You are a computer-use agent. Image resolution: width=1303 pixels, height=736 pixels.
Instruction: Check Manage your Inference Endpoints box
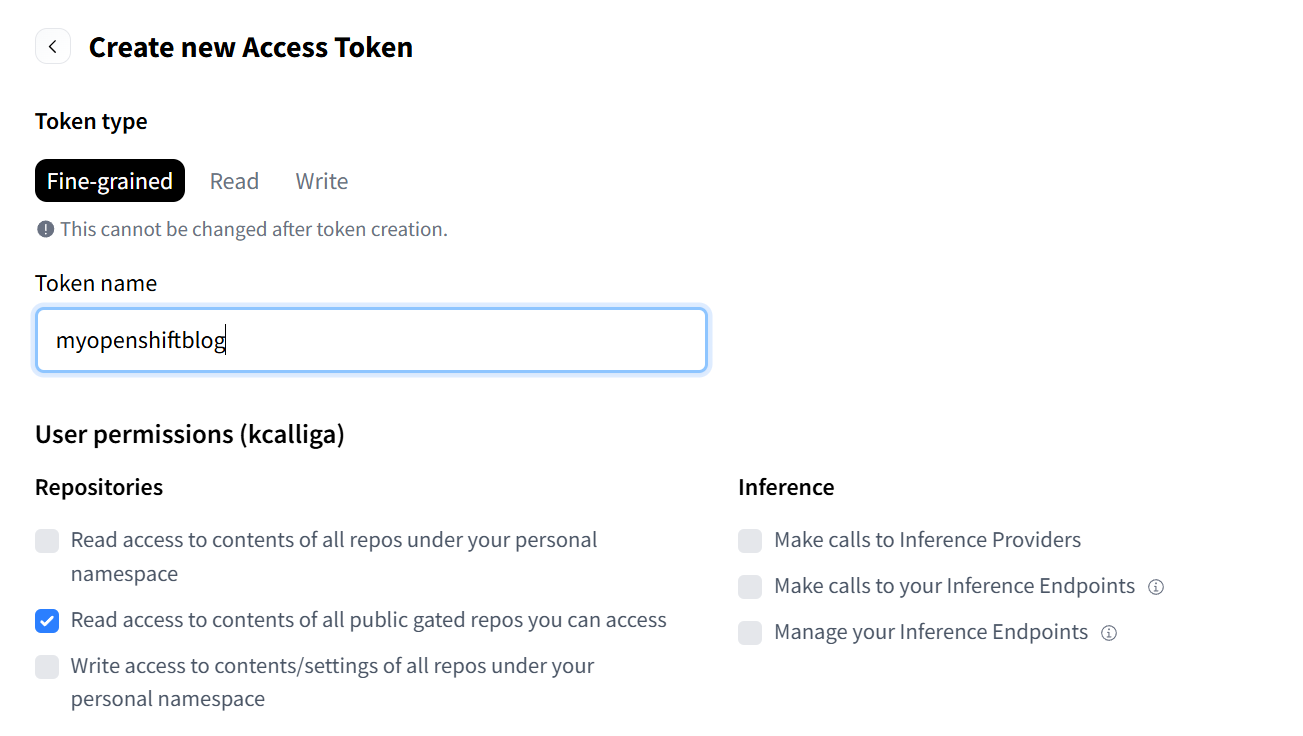750,633
